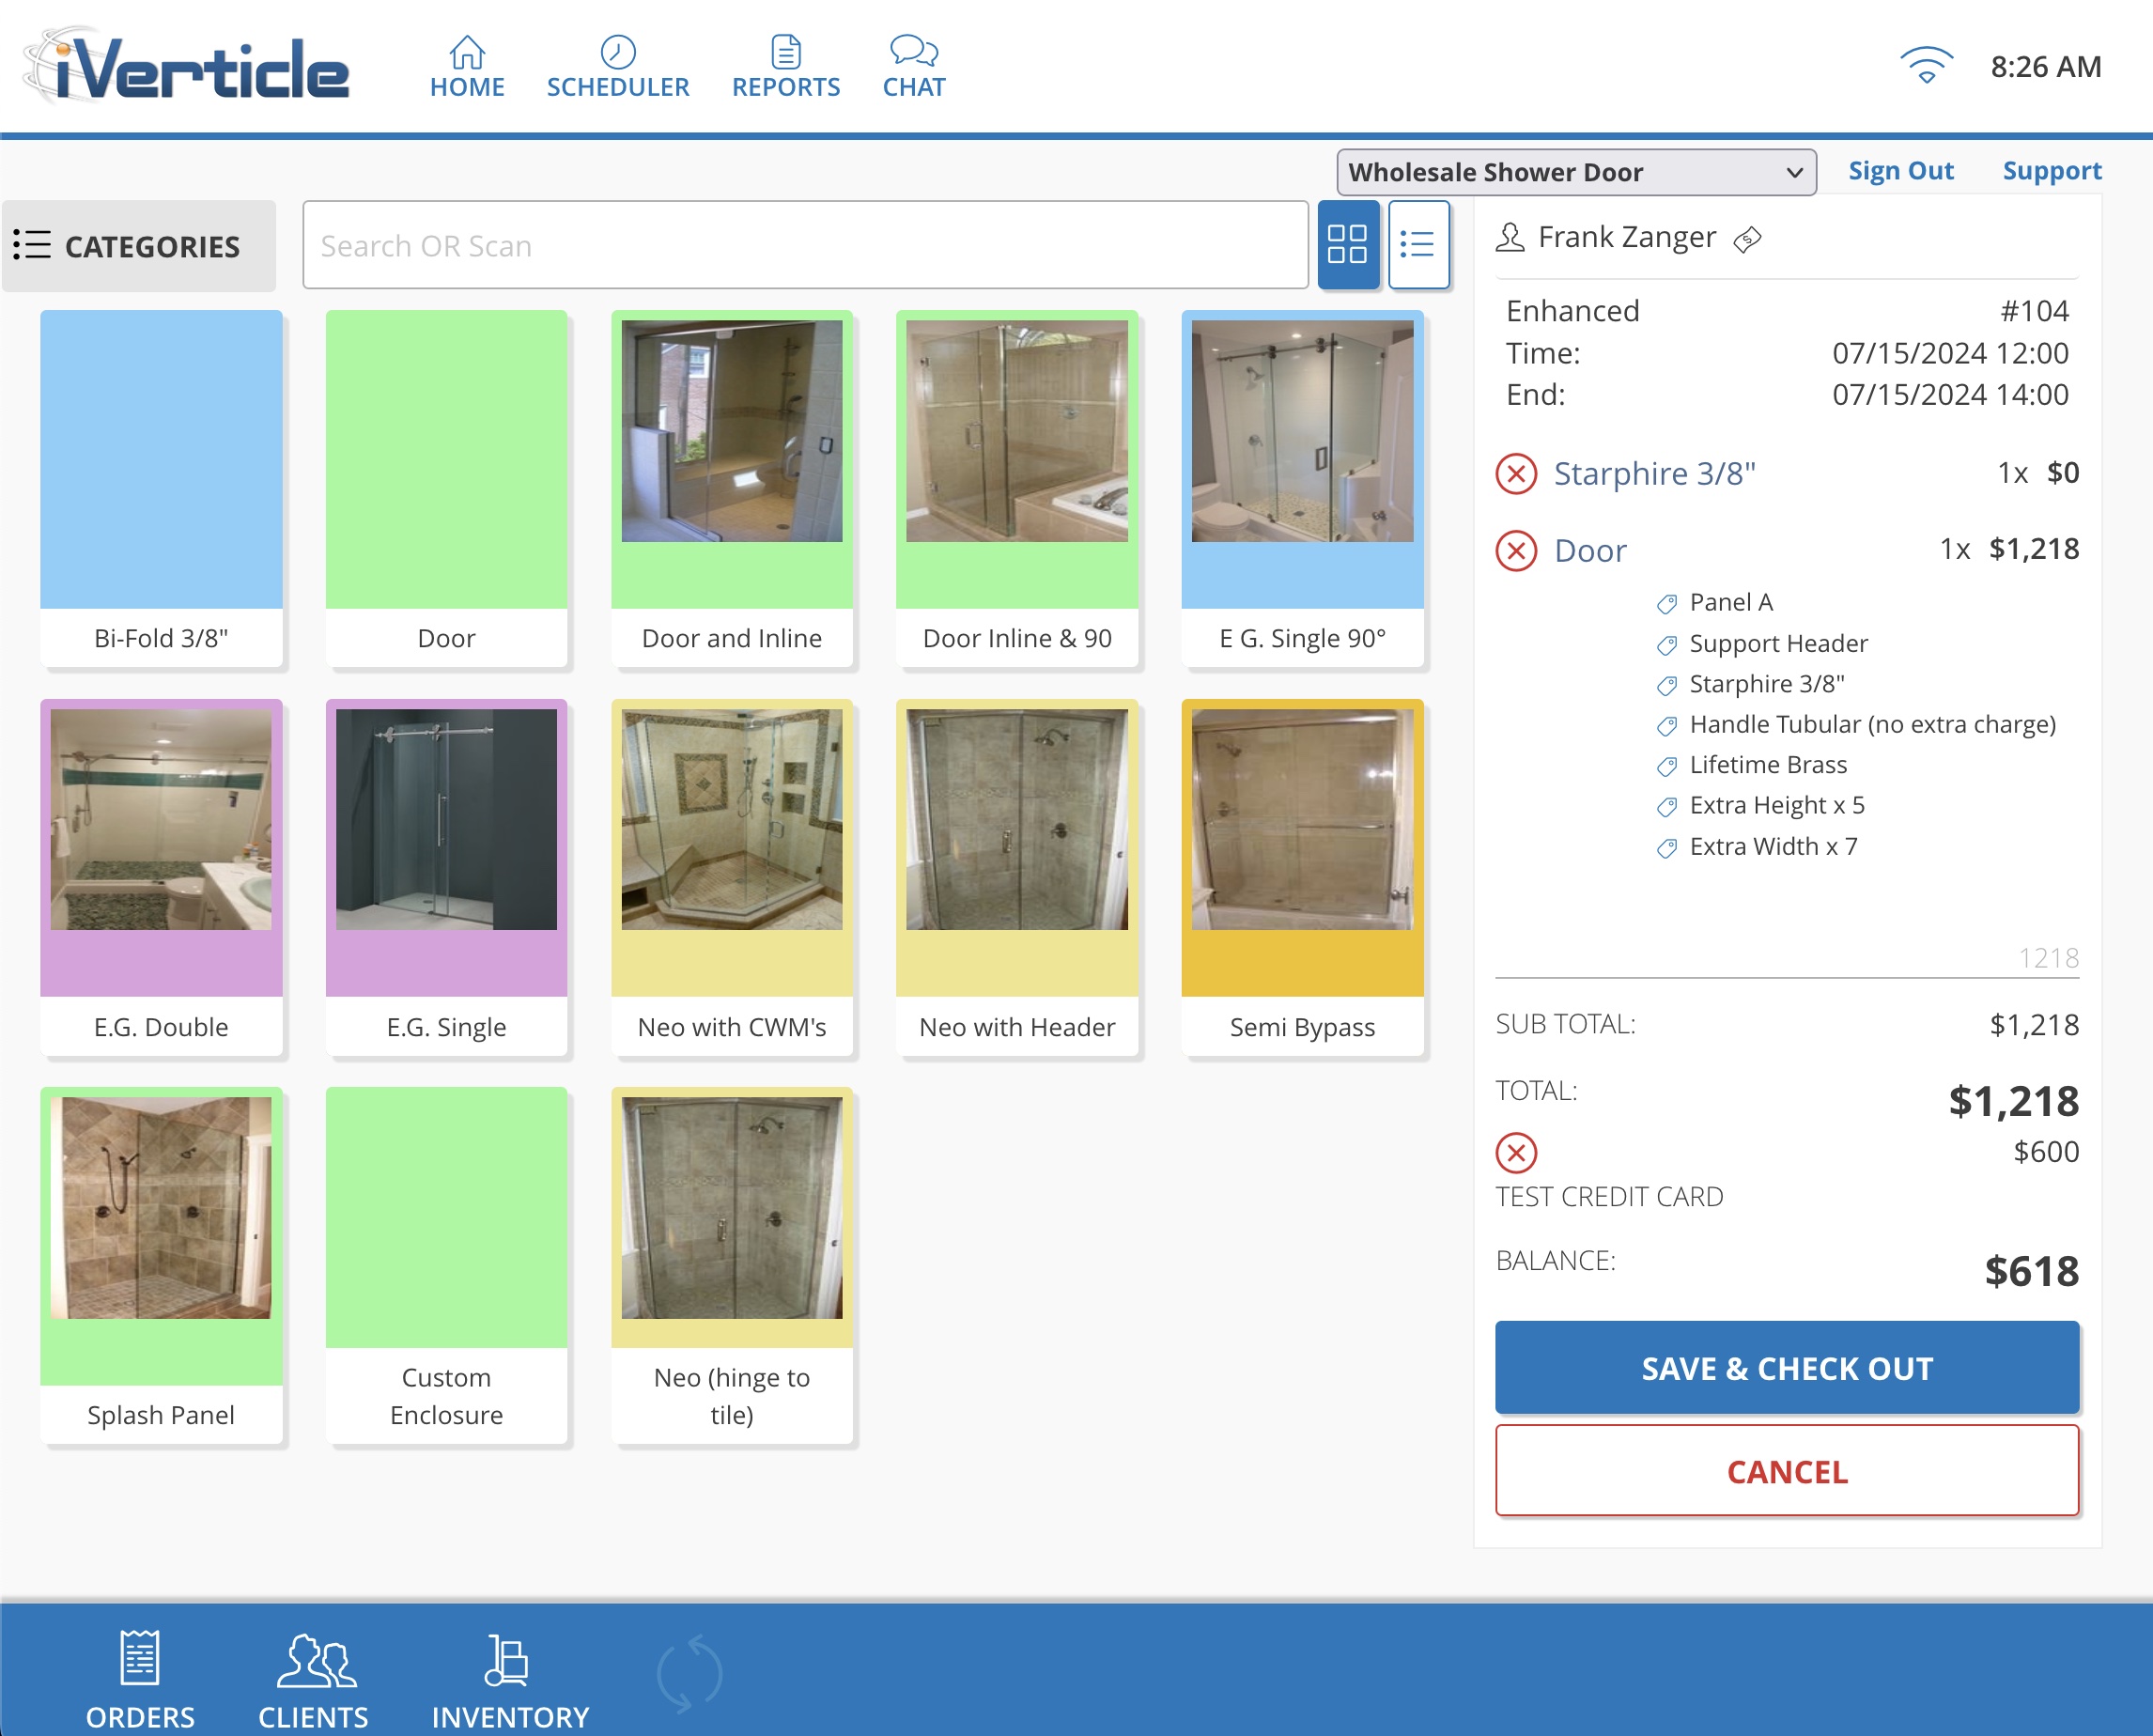This screenshot has height=1736, width=2153.
Task: Open the Support link
Action: (x=2051, y=171)
